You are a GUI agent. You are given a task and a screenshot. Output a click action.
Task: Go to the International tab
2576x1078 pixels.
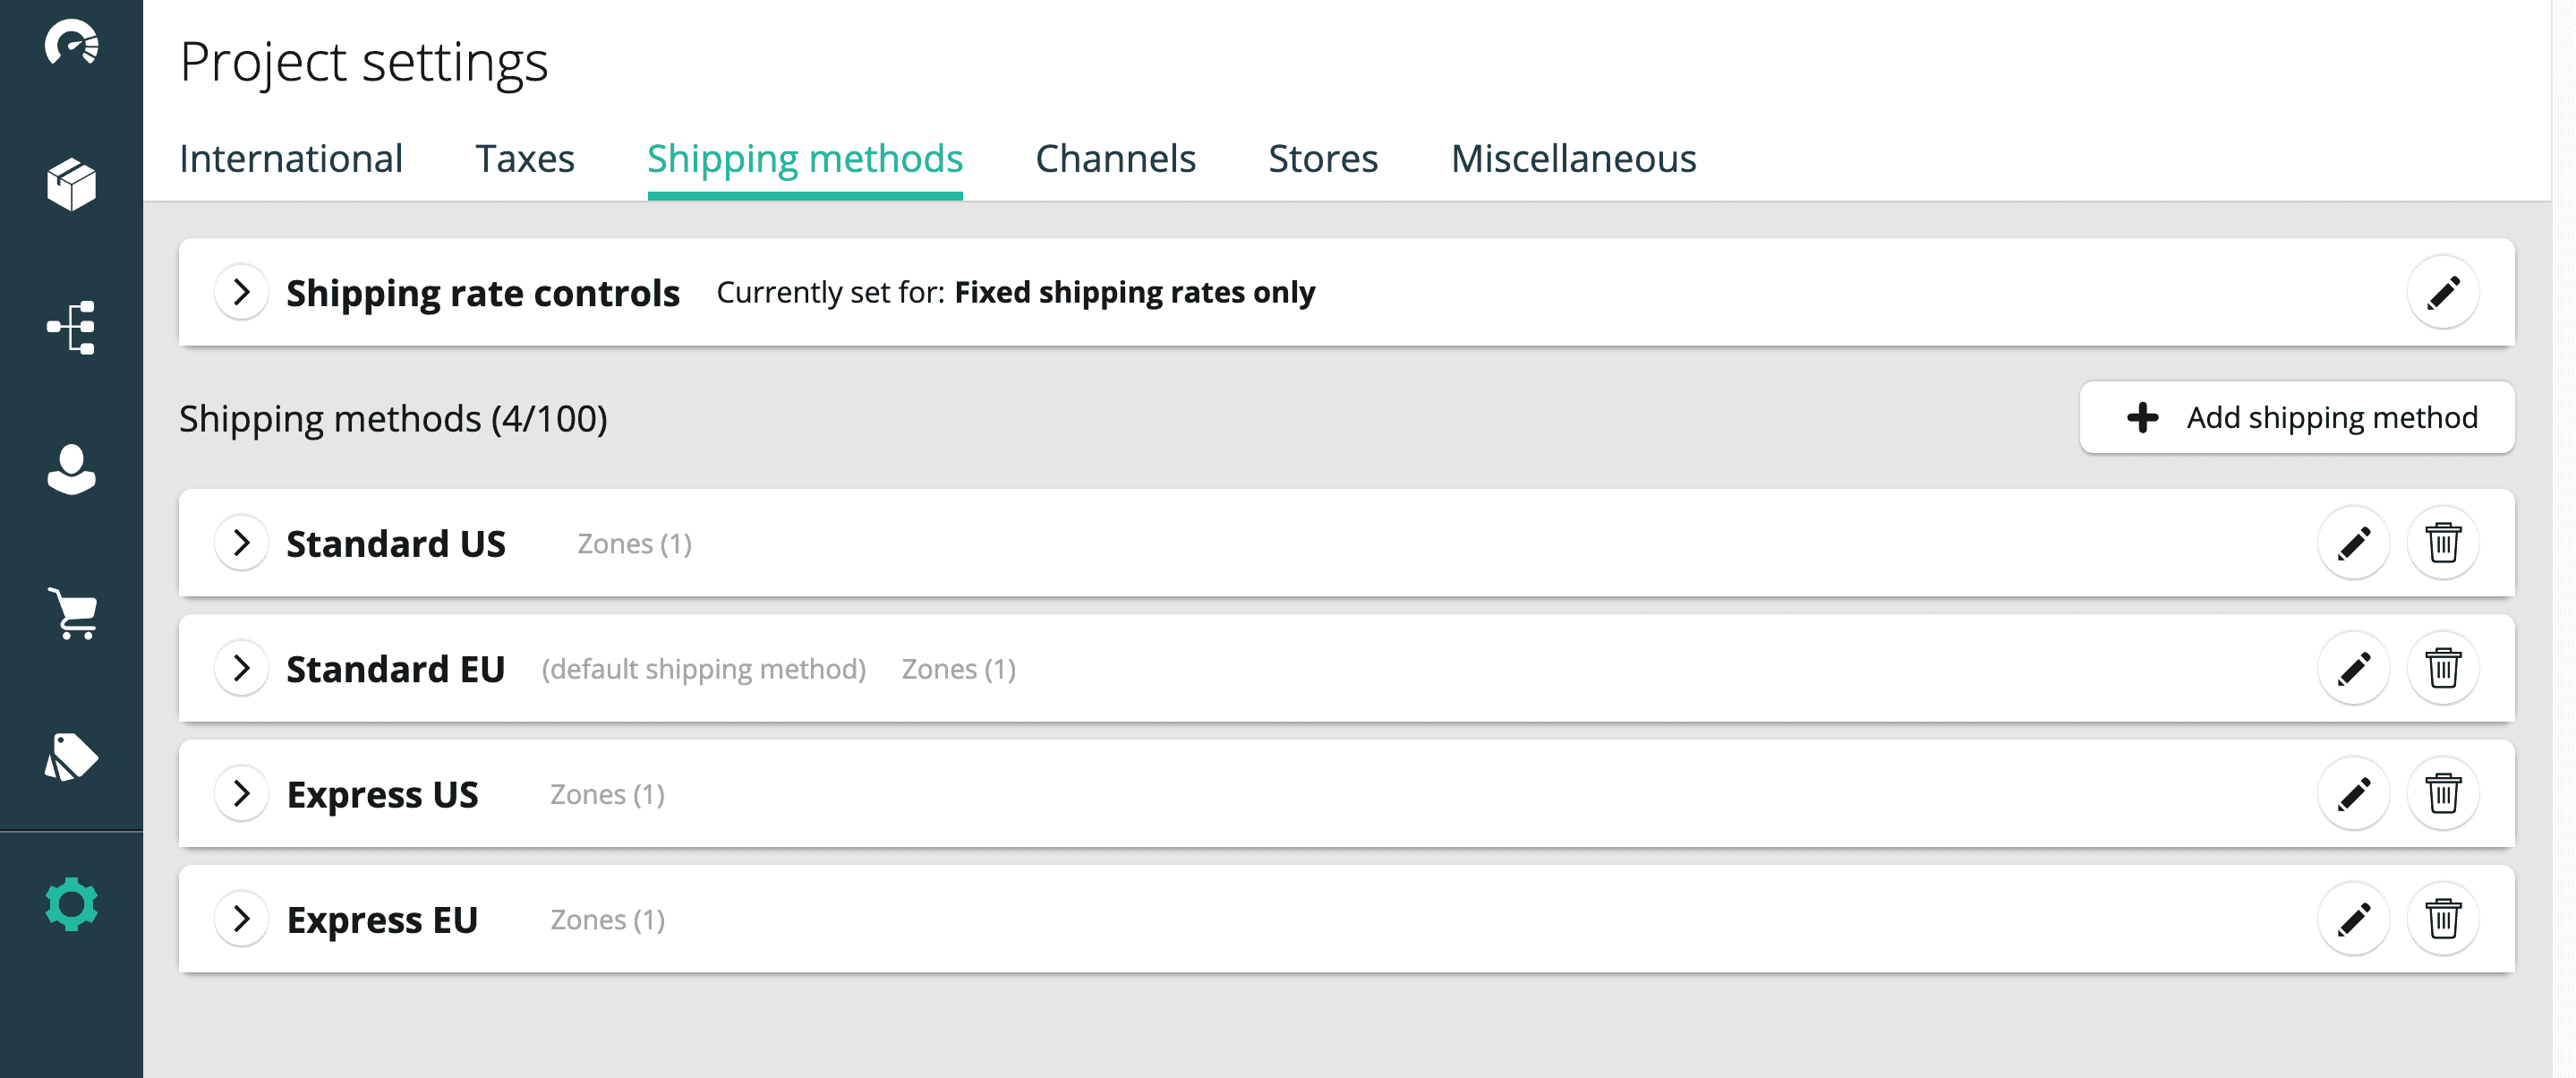291,159
